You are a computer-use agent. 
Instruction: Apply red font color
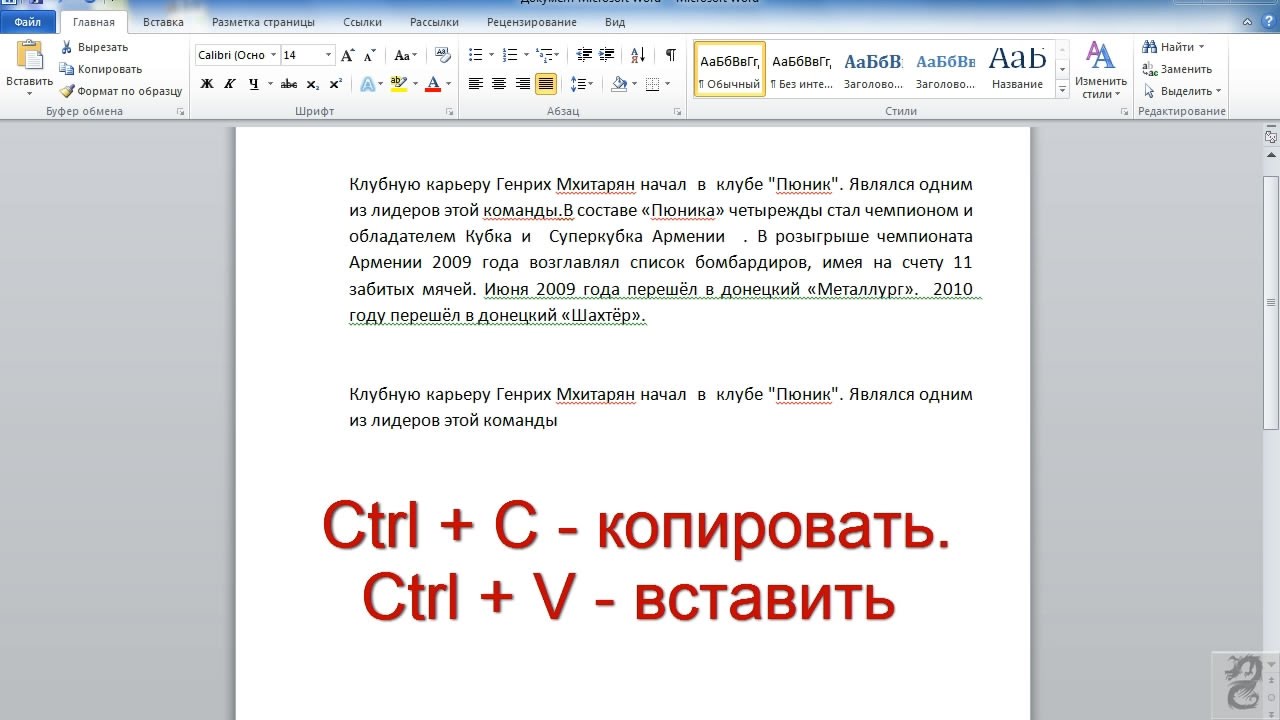pyautogui.click(x=432, y=84)
